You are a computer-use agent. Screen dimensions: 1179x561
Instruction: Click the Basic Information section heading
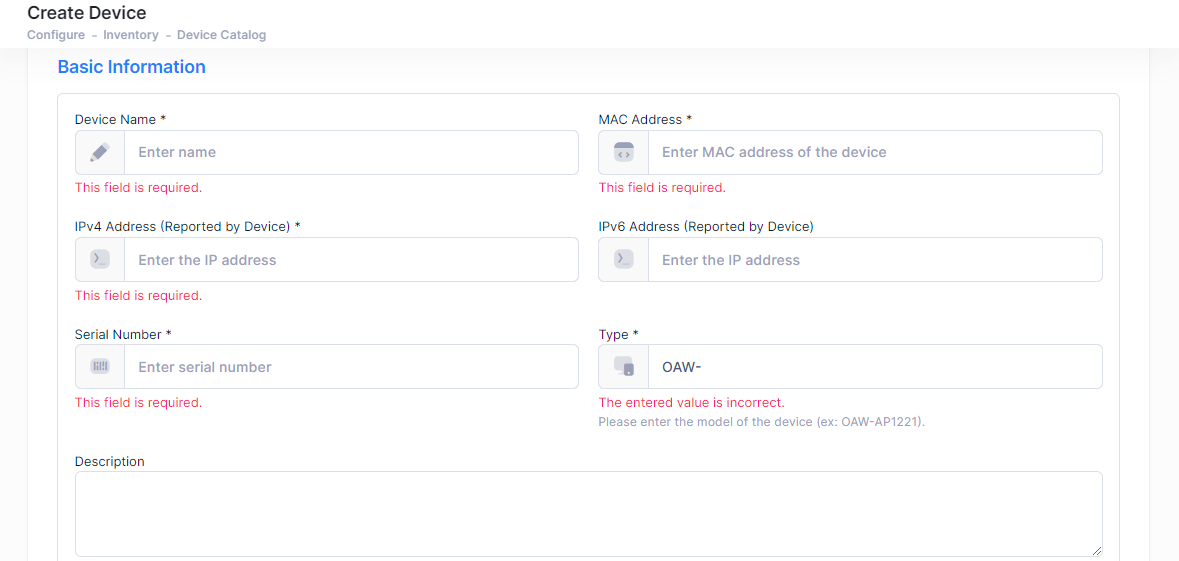(x=132, y=67)
